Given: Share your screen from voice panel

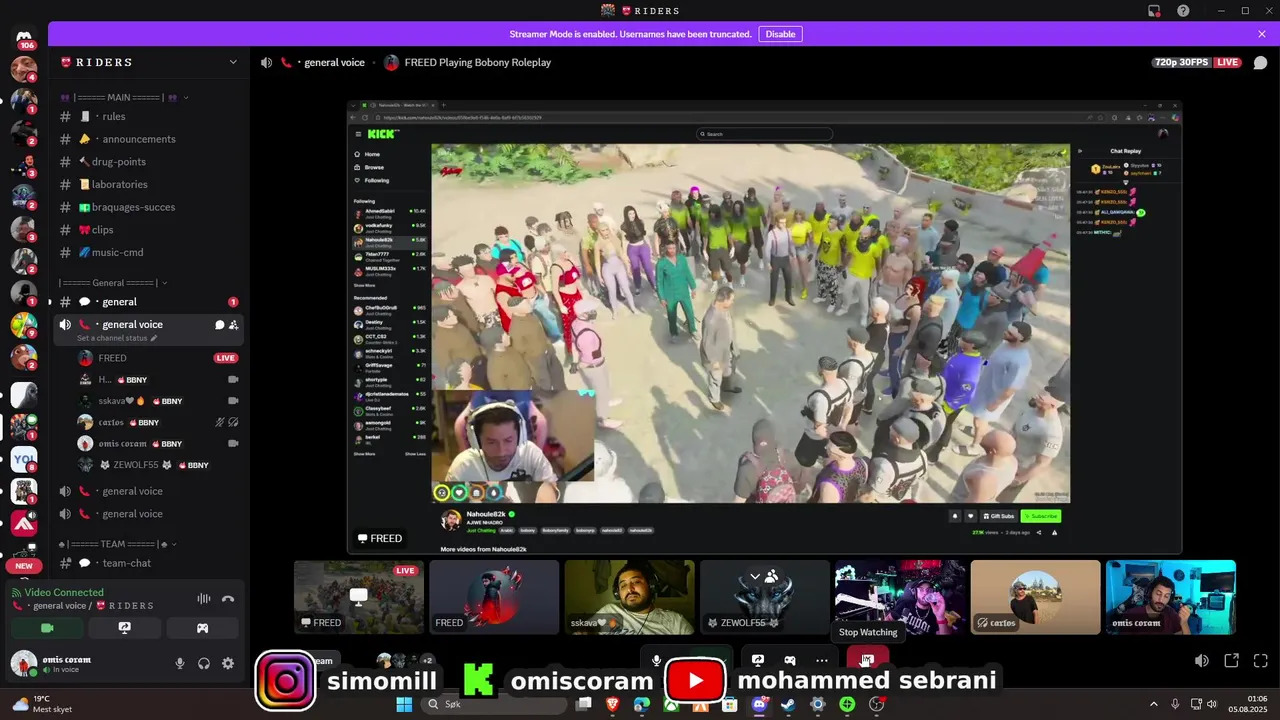Looking at the screenshot, I should [x=124, y=628].
